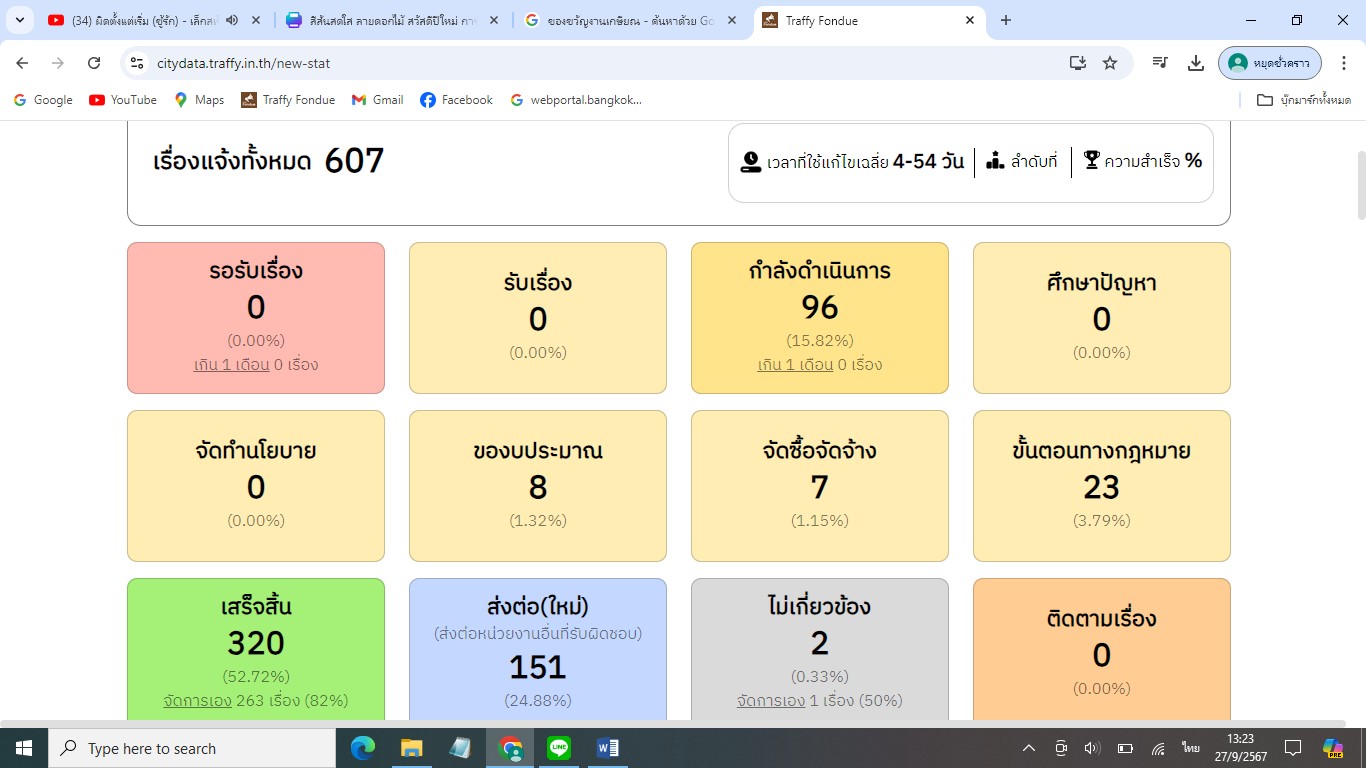Show hidden system tray icons
1366x768 pixels.
coord(1028,748)
